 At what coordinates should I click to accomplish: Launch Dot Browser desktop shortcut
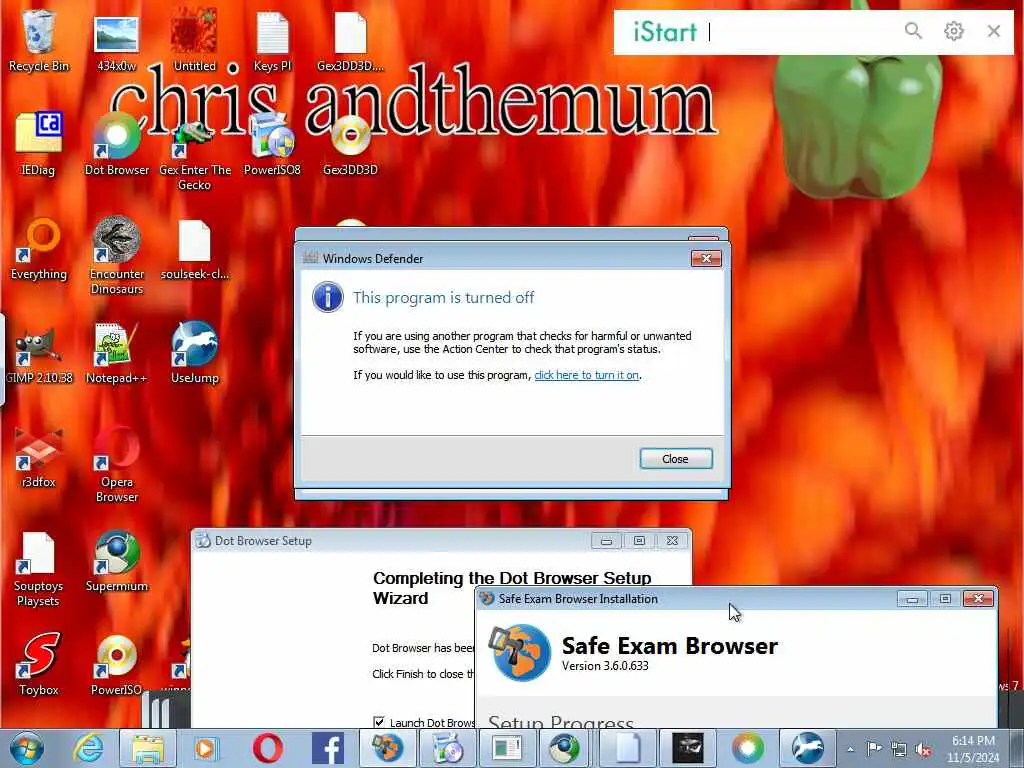coord(116,144)
